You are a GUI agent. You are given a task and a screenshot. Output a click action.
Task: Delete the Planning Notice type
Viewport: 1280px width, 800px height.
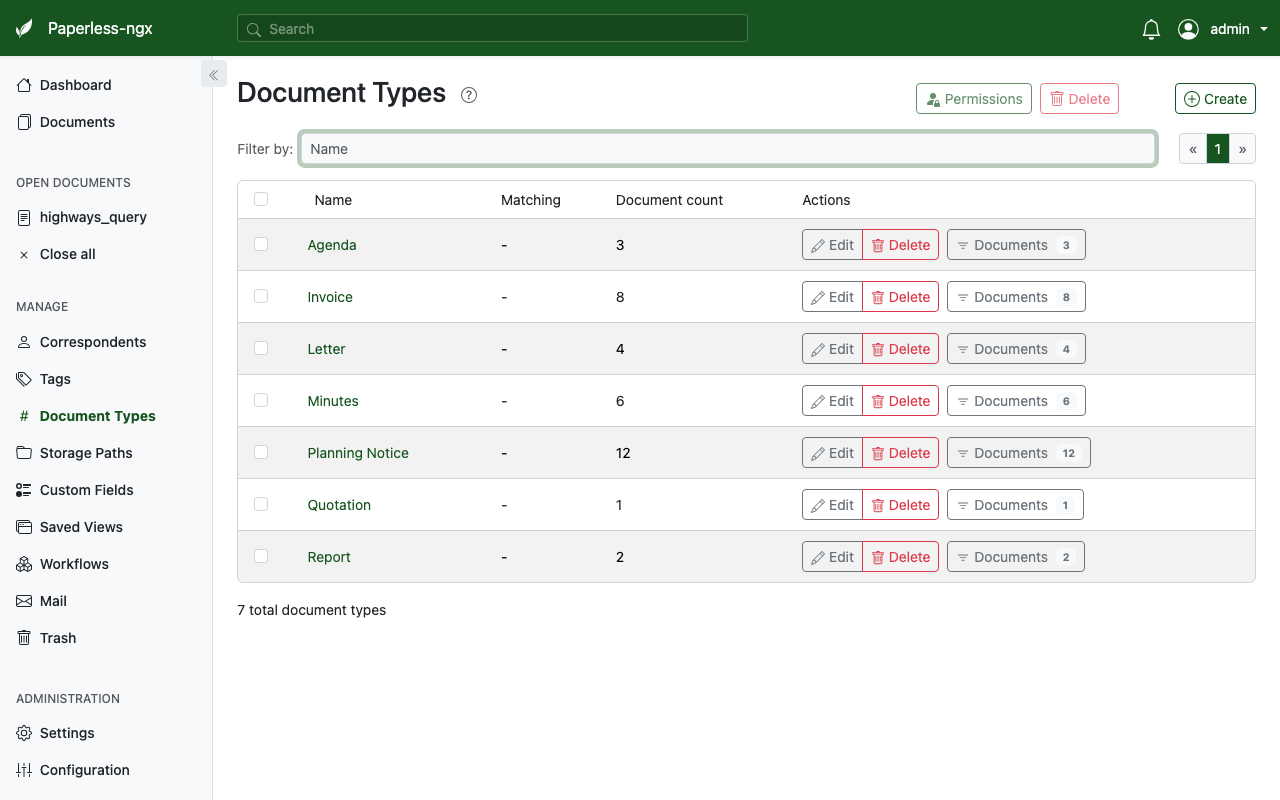[x=900, y=453]
